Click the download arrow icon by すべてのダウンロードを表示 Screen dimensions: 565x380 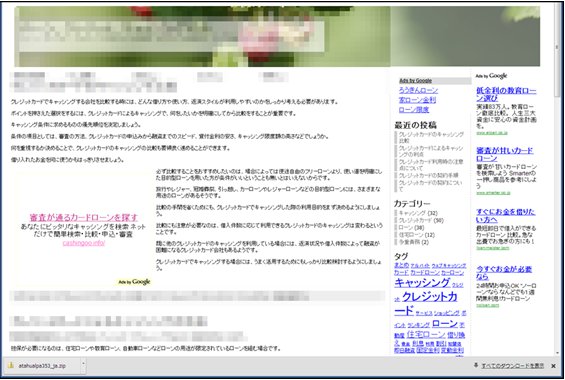[x=476, y=366]
